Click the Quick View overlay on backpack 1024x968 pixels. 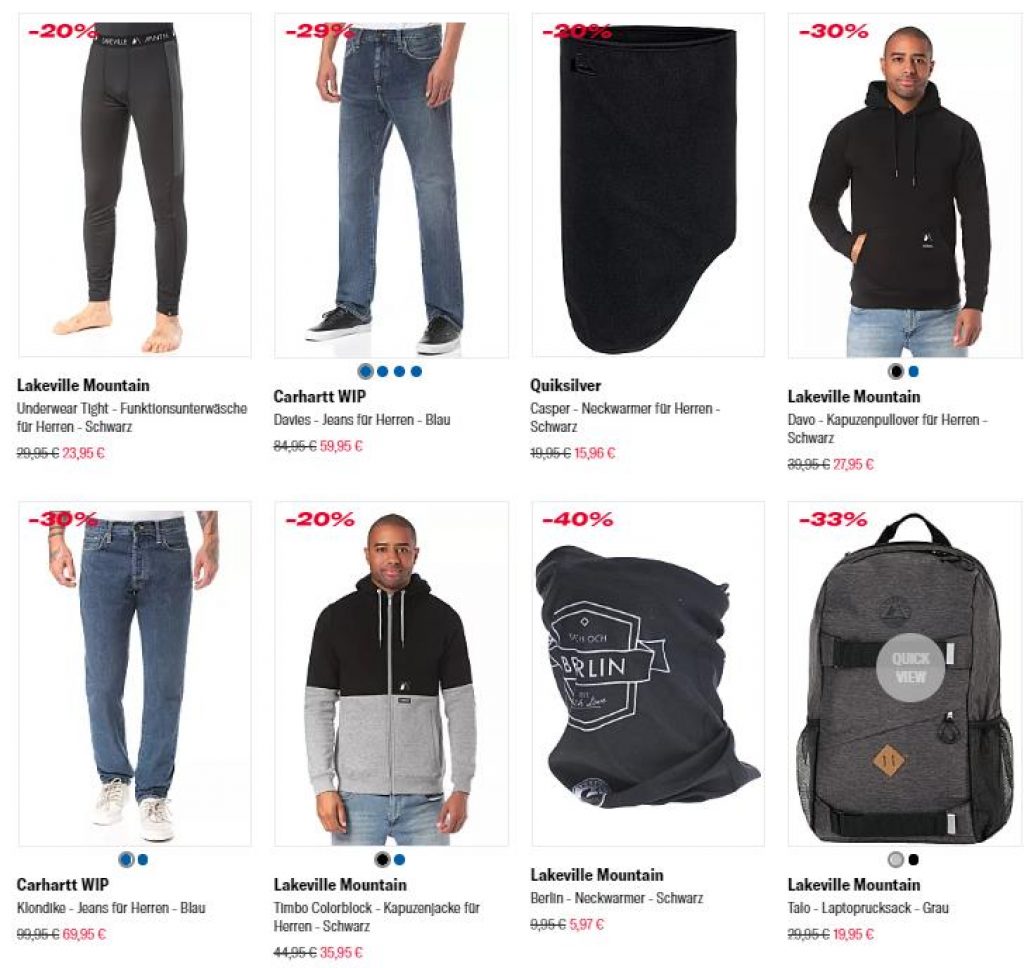910,668
